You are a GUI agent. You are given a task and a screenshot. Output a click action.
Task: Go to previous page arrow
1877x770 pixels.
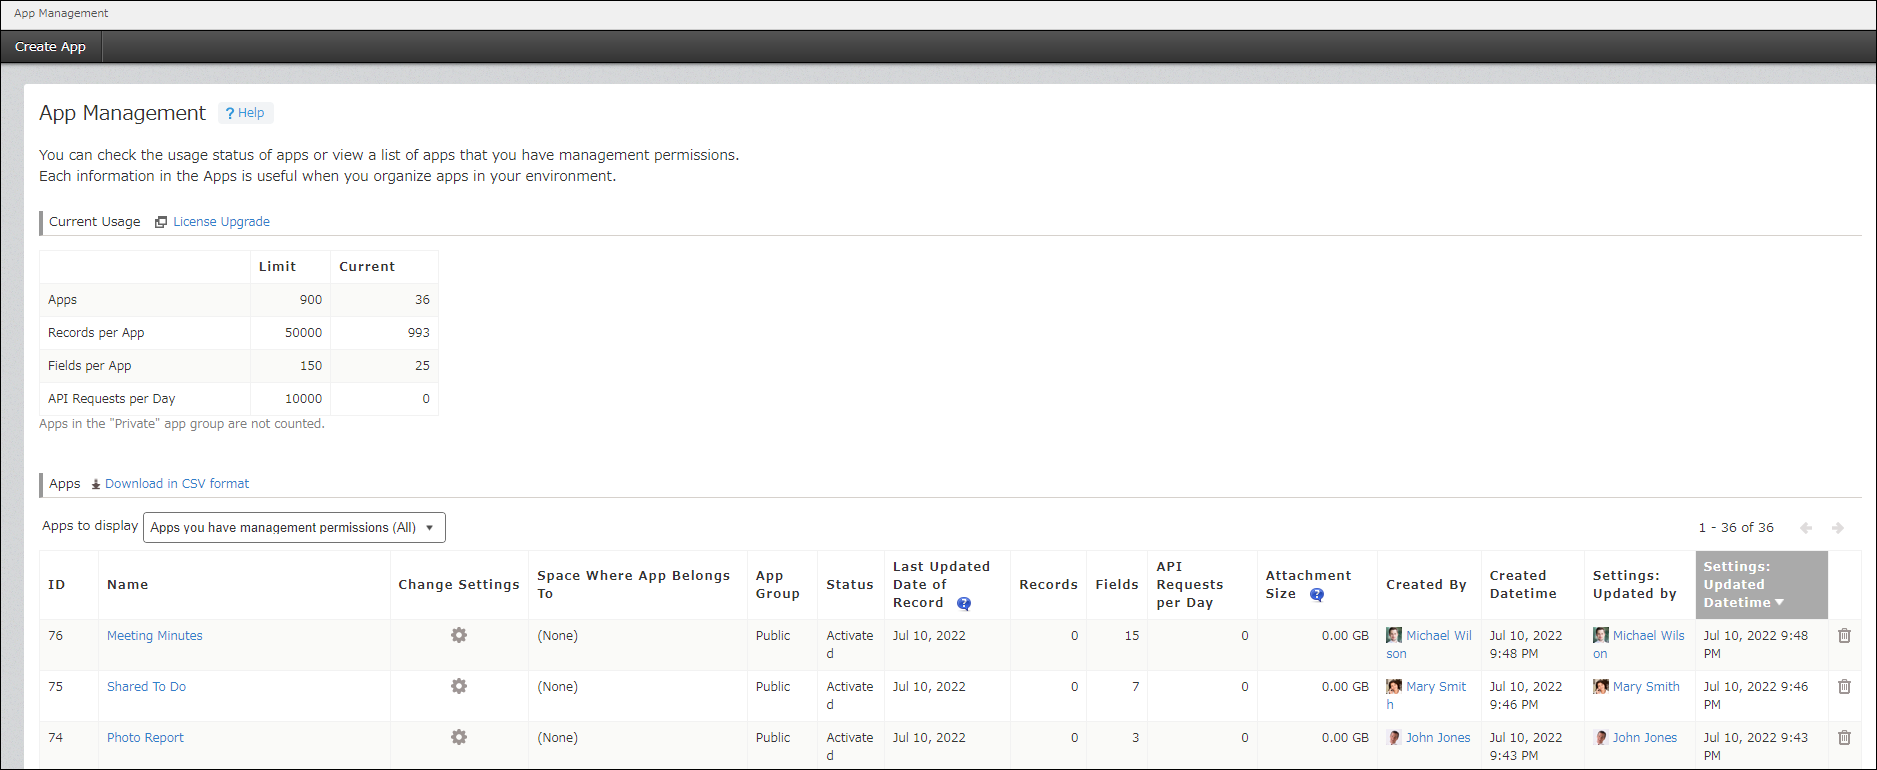pos(1806,528)
